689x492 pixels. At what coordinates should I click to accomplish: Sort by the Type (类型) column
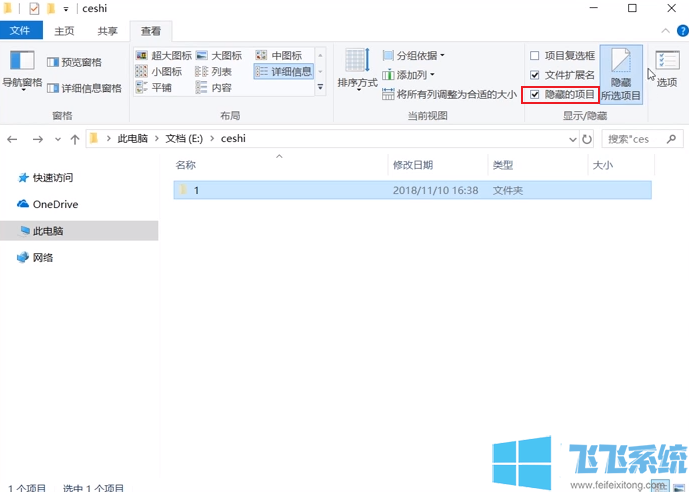(503, 165)
